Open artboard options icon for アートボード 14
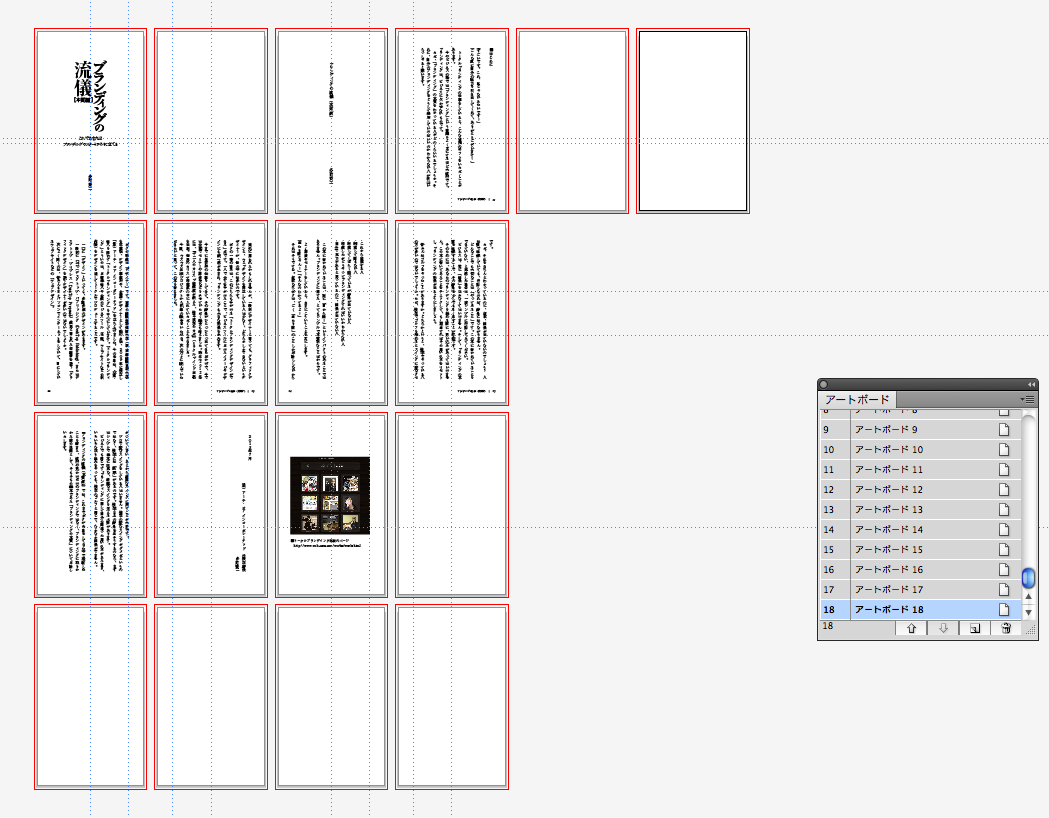 click(x=1004, y=530)
